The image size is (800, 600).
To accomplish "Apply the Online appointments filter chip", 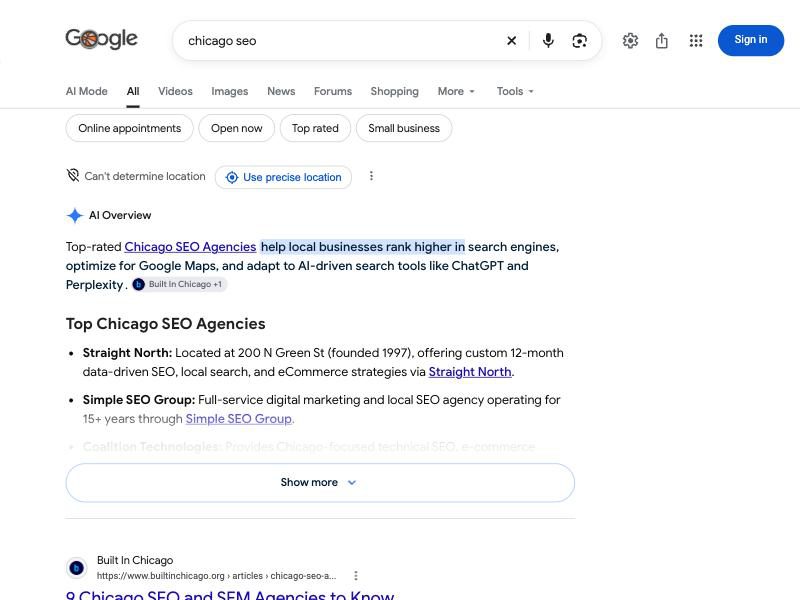I will click(x=130, y=128).
